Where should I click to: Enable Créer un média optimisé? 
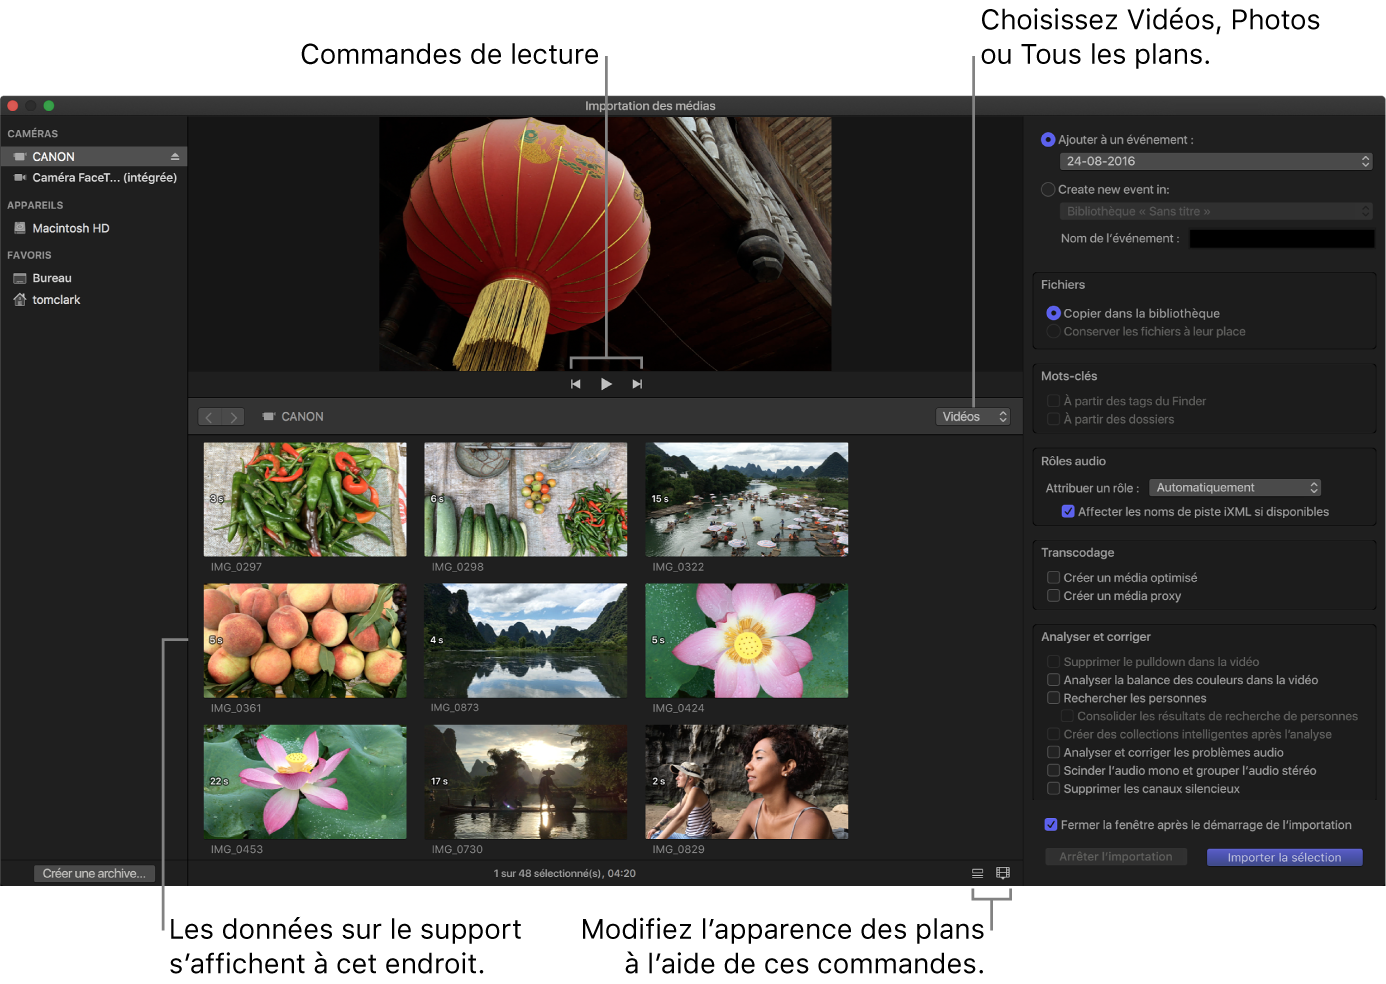click(x=1053, y=577)
